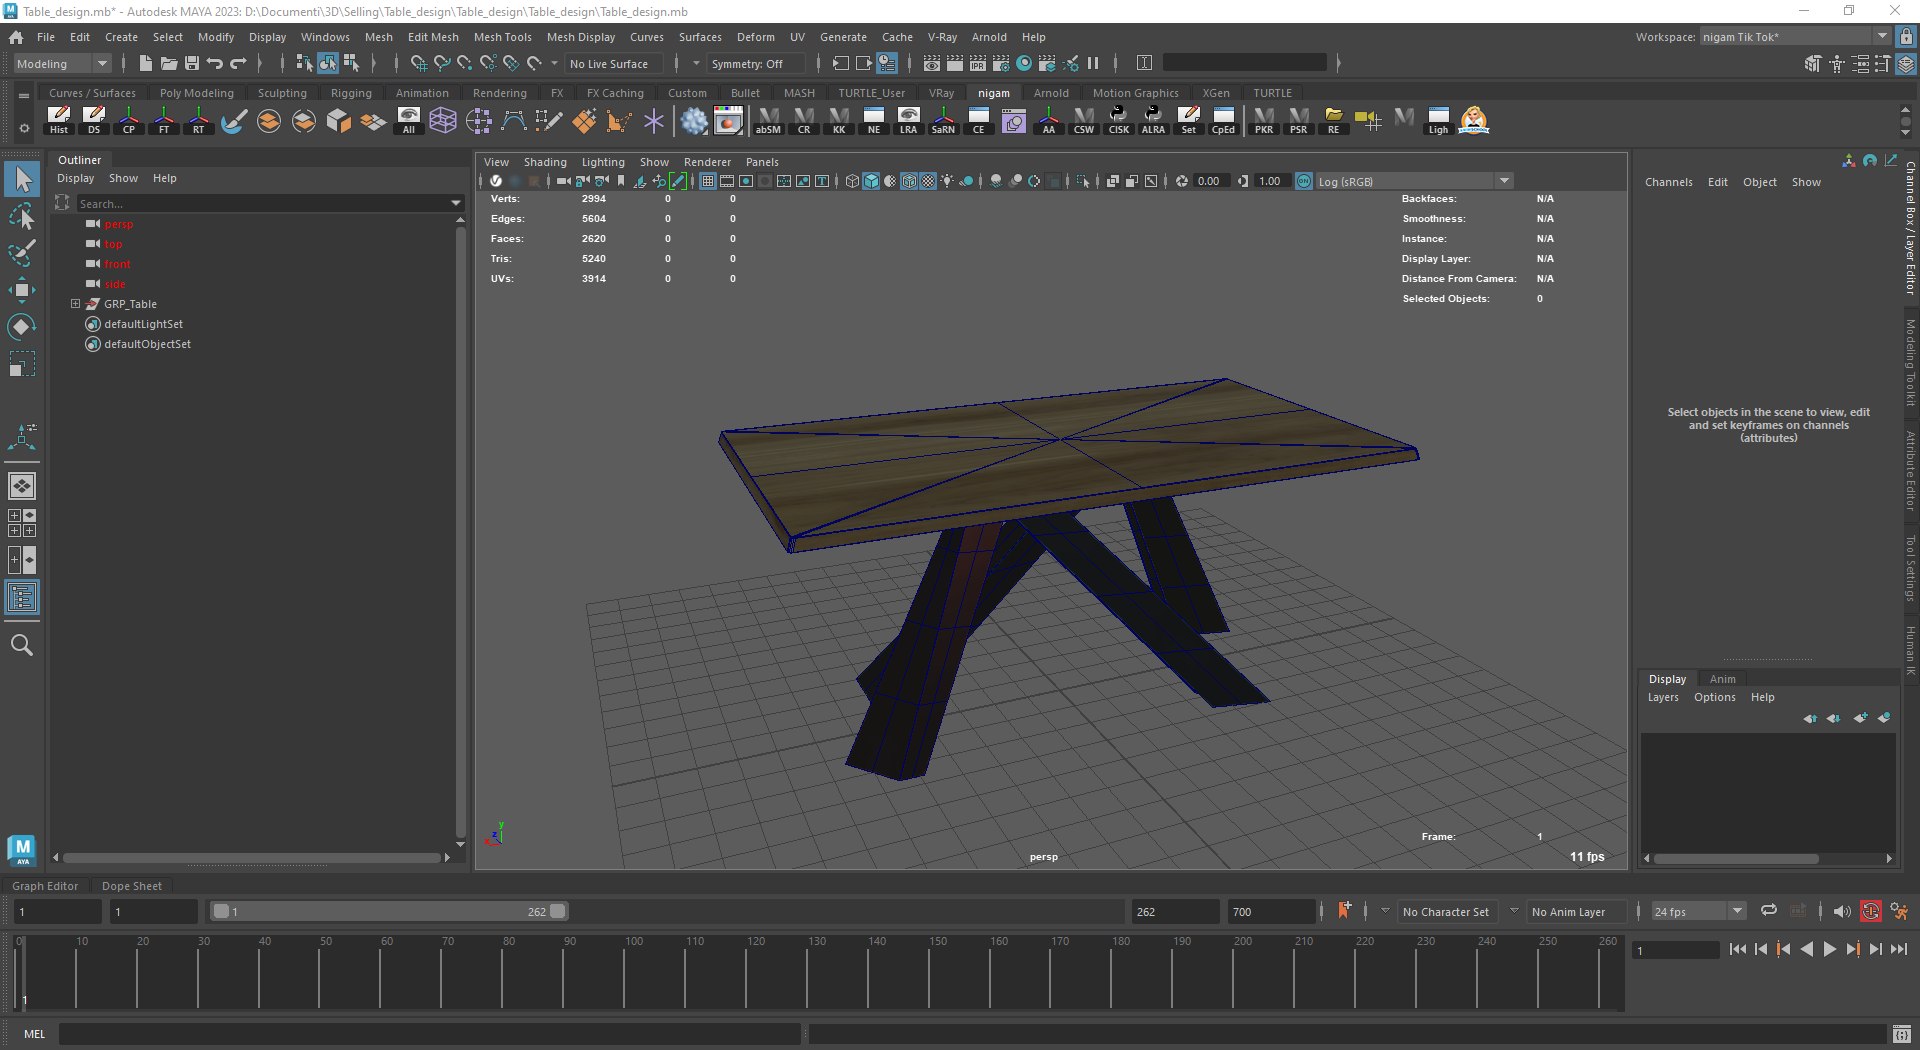Activate the Move tool in toolbox
The height and width of the screenshot is (1050, 1920).
point(22,290)
